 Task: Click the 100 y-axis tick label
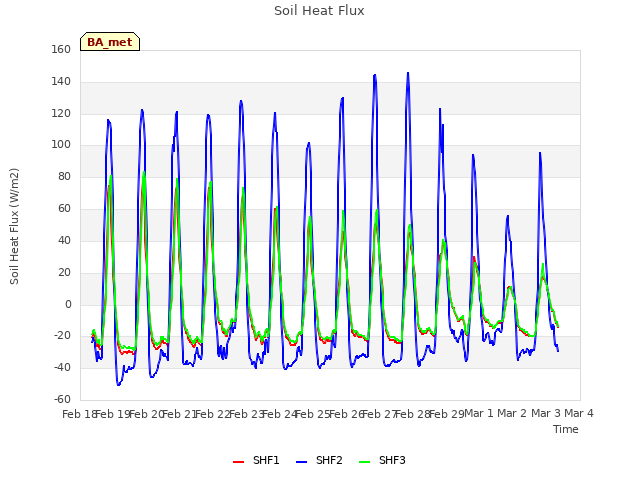click(61, 144)
